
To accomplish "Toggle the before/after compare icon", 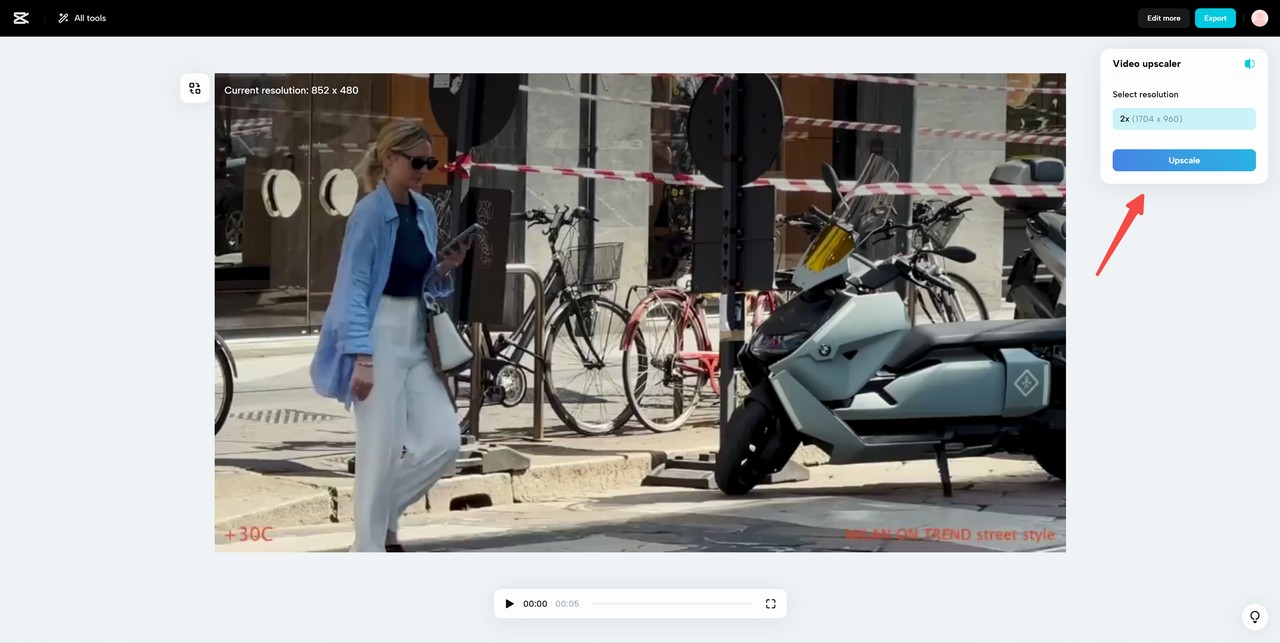I will (x=1249, y=64).
